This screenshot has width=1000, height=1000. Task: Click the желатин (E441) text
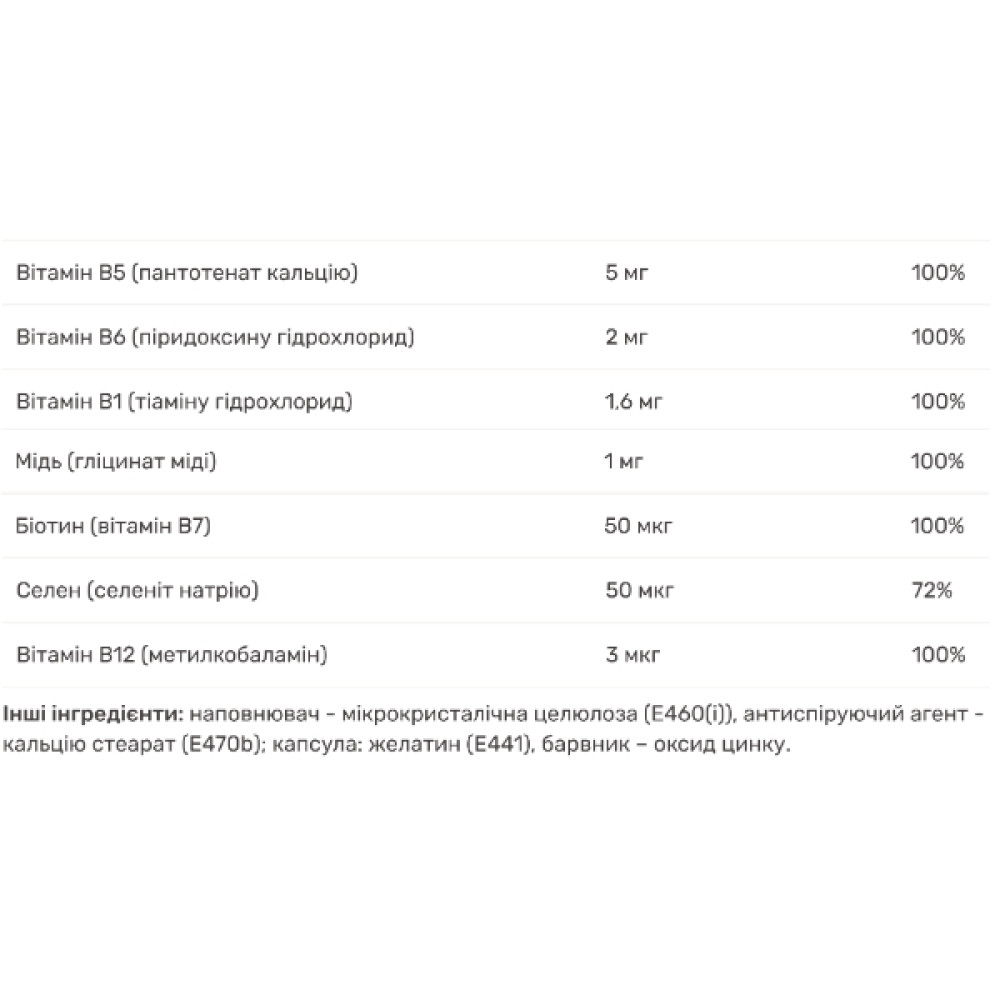[x=450, y=745]
